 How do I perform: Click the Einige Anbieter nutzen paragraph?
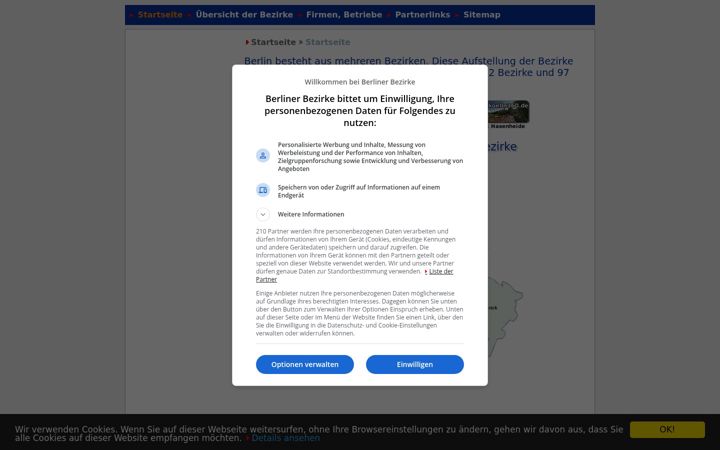coord(360,313)
